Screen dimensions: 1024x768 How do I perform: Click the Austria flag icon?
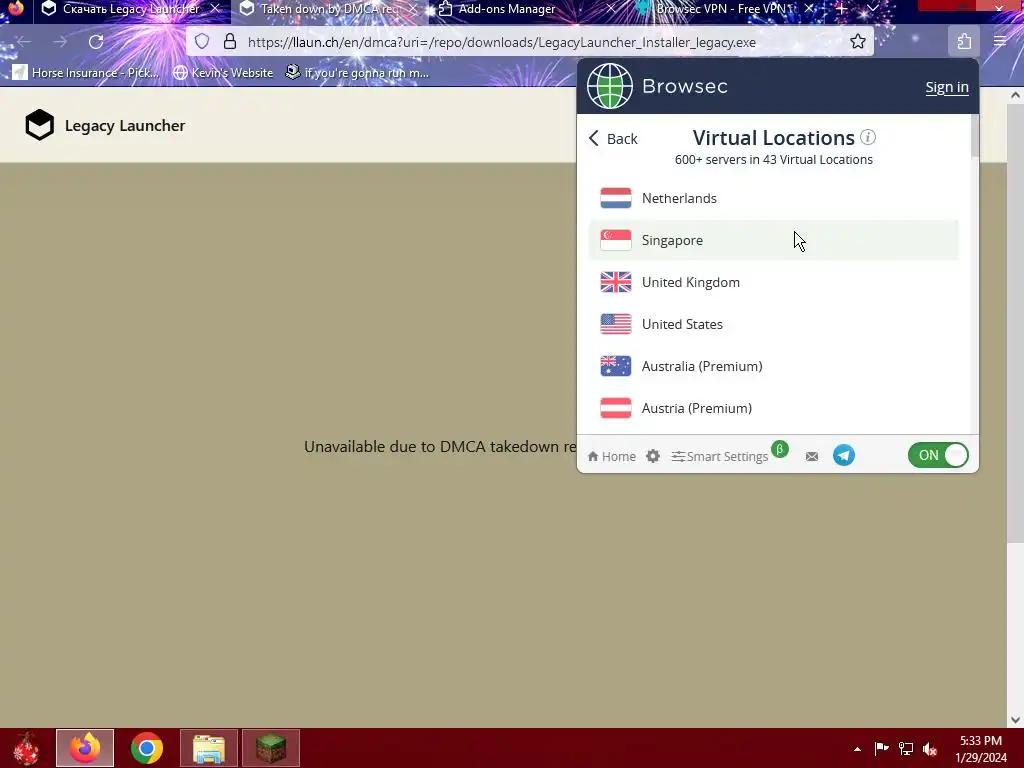(x=616, y=408)
